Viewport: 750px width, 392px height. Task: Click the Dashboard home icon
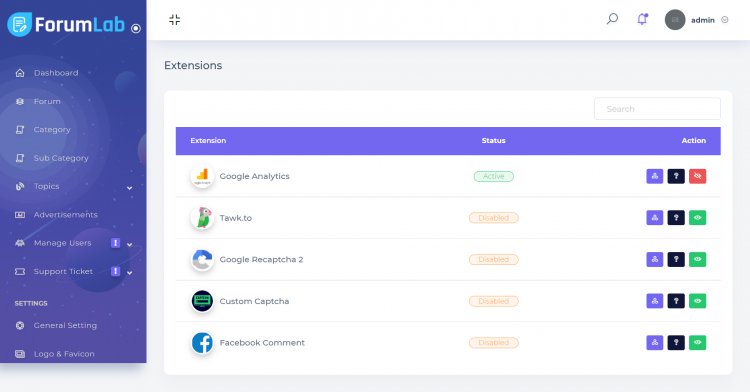pos(20,73)
